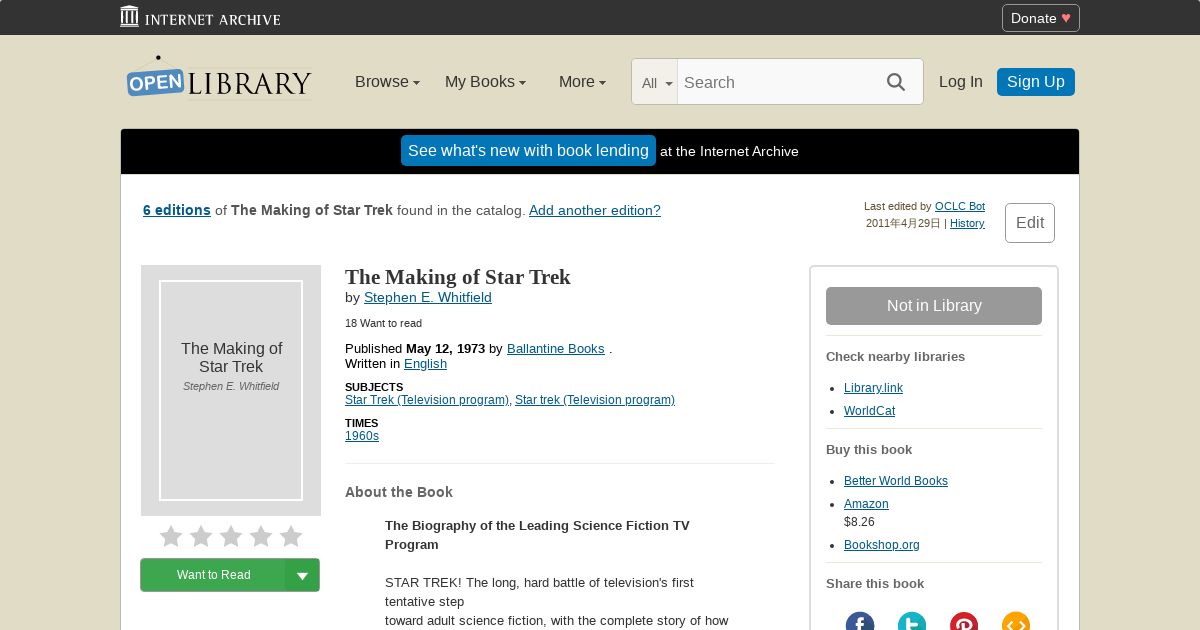Click the English language link
1200x630 pixels.
pos(425,364)
